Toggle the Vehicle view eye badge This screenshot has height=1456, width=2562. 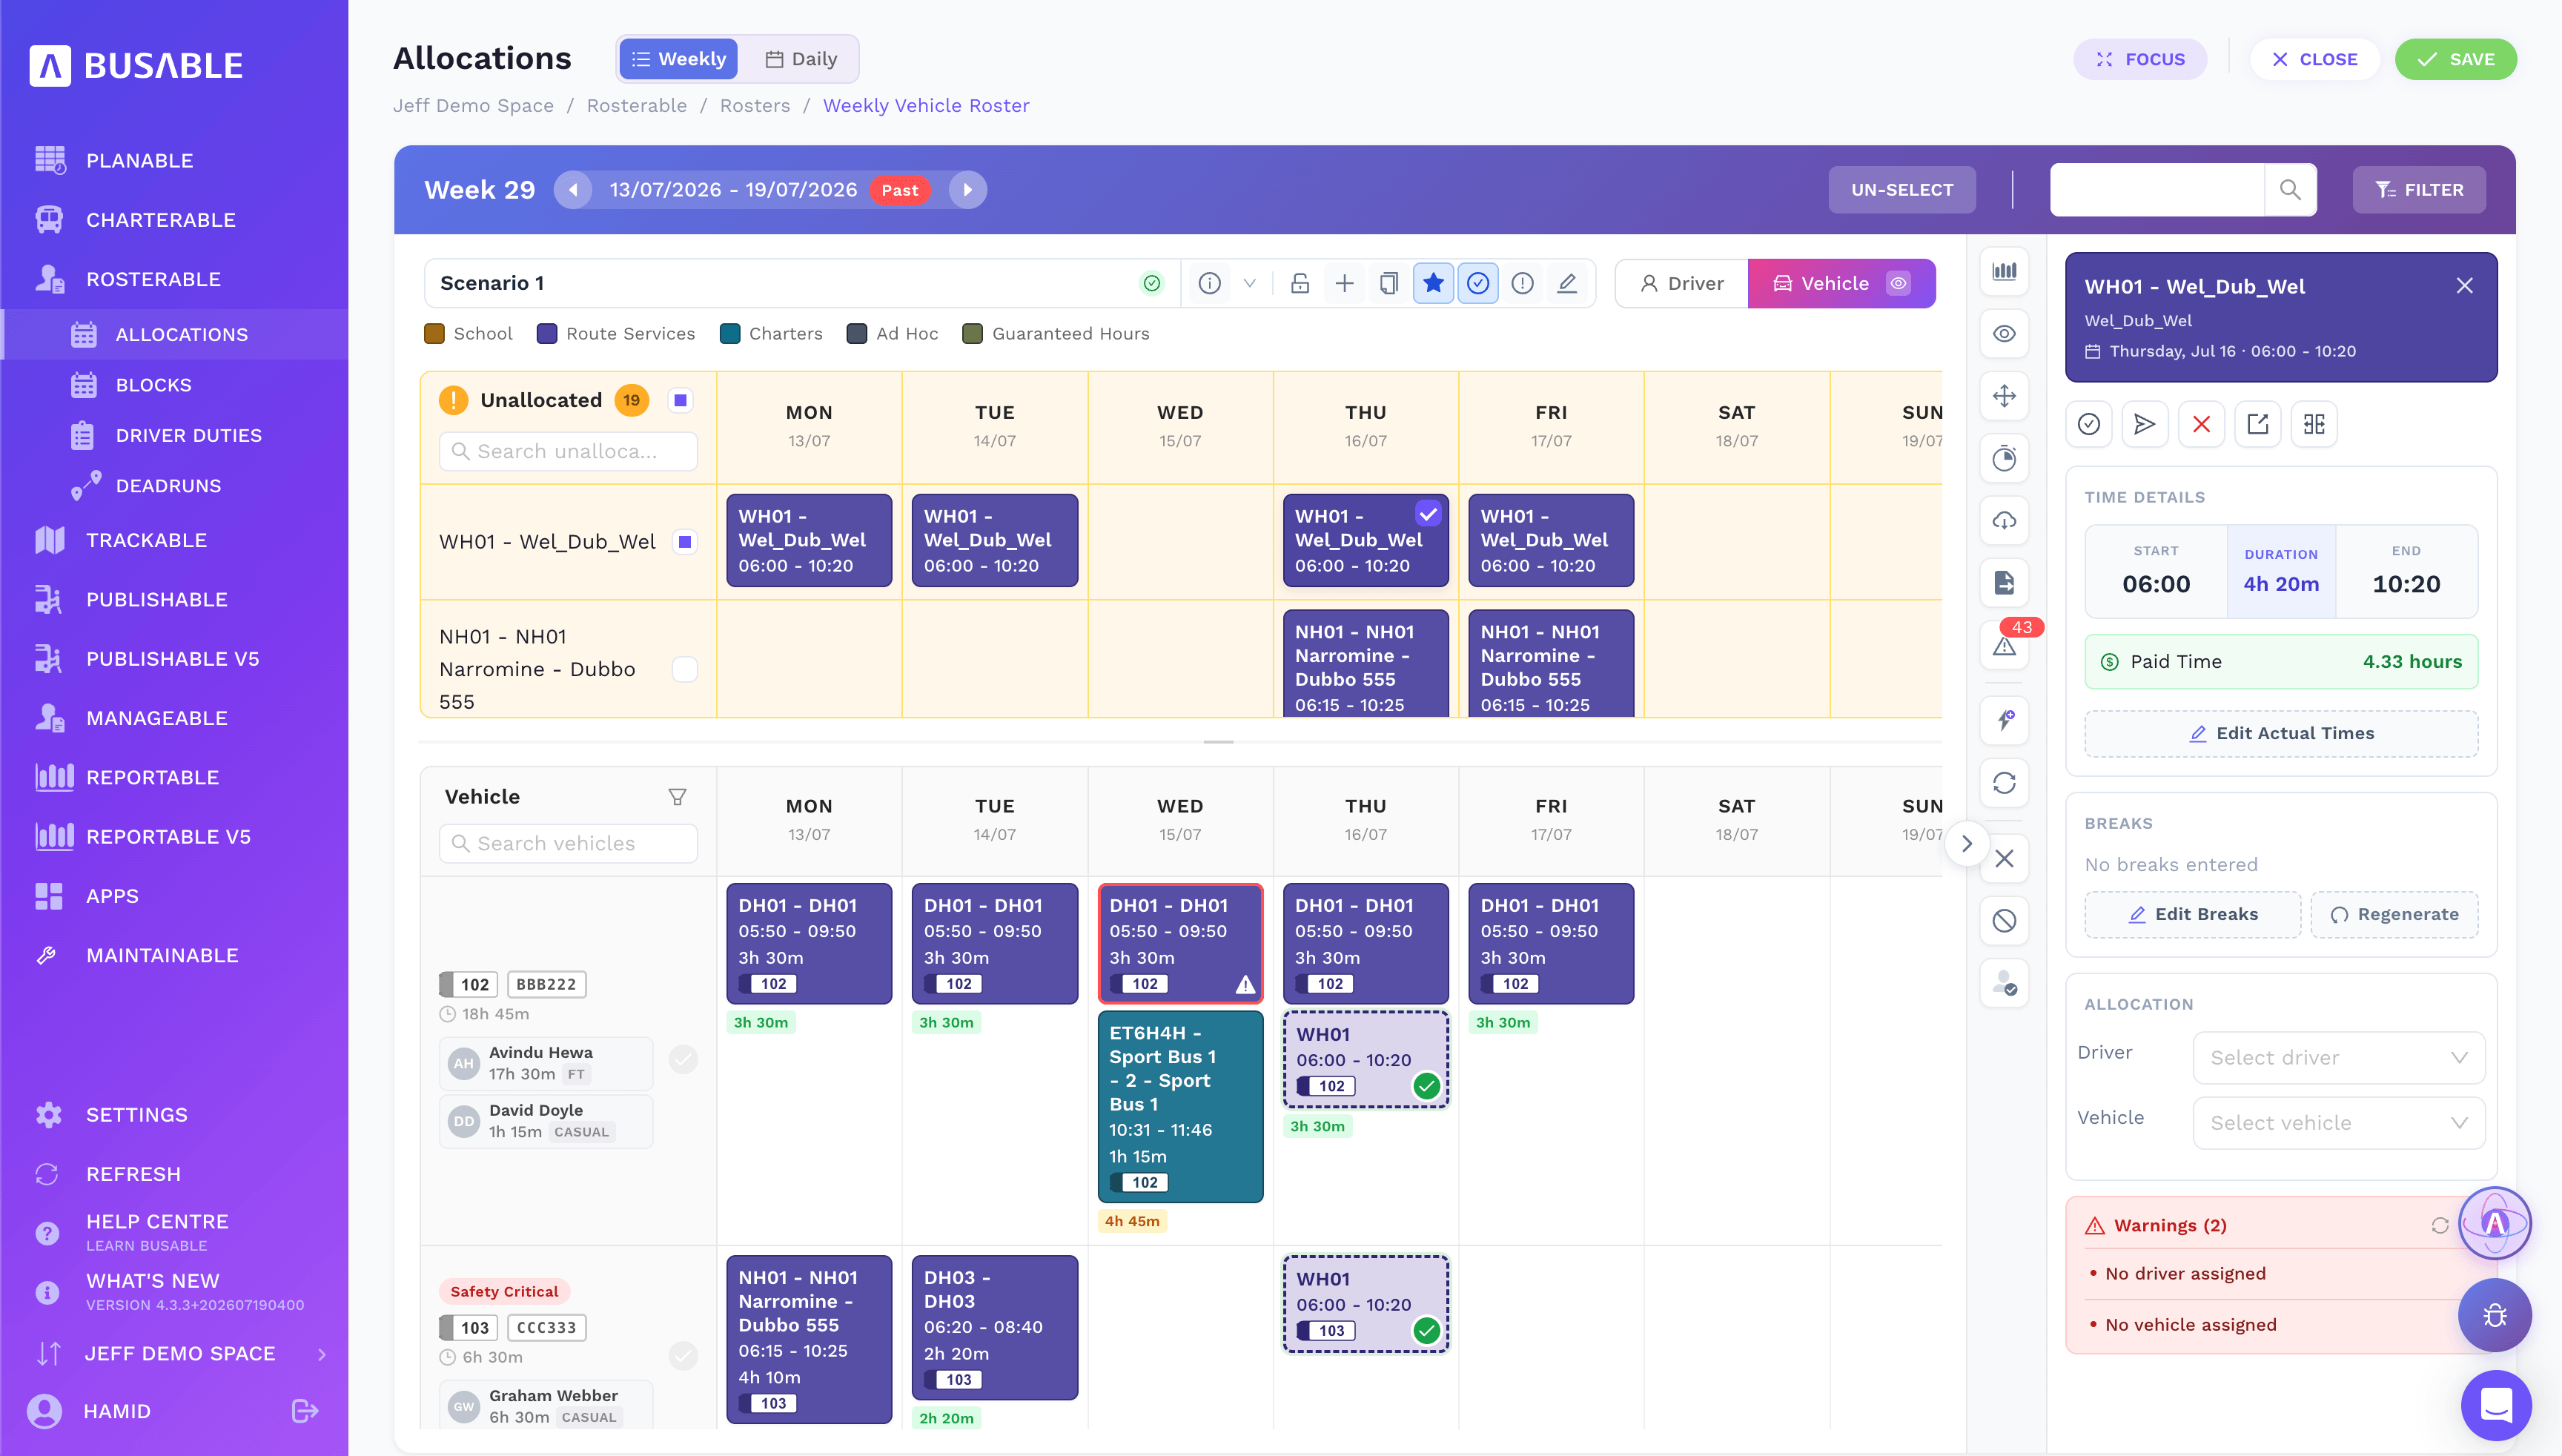(x=1898, y=284)
